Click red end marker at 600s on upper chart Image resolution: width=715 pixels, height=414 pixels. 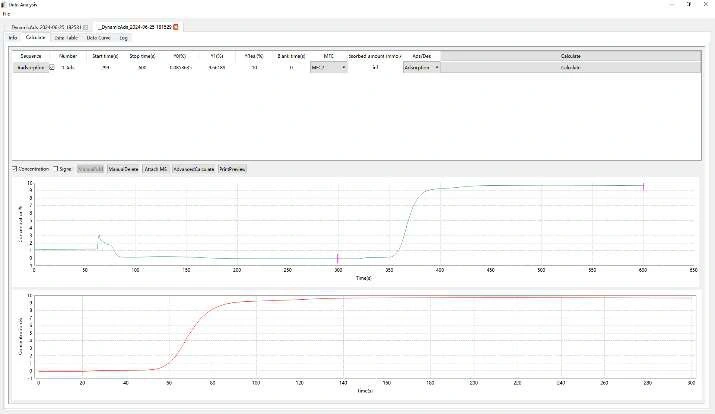(x=643, y=187)
